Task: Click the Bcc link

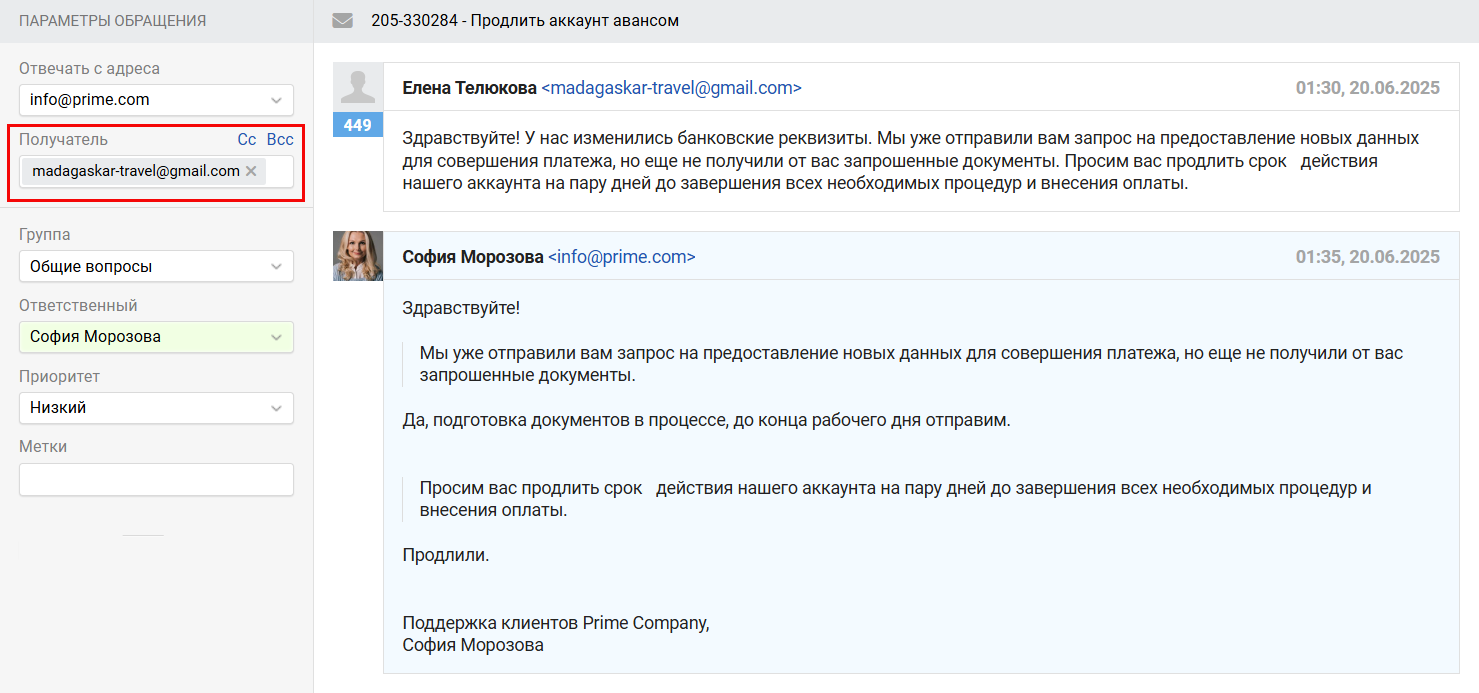Action: coord(280,140)
